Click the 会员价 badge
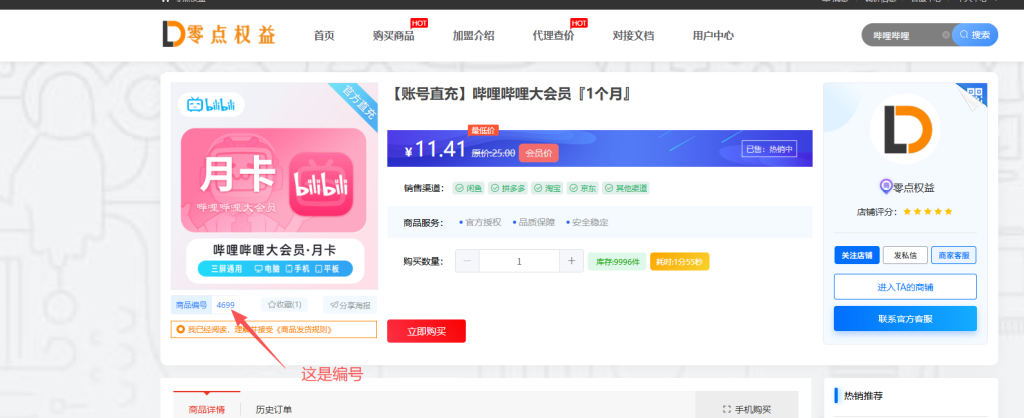Screen dimensions: 1024x418 [539, 153]
